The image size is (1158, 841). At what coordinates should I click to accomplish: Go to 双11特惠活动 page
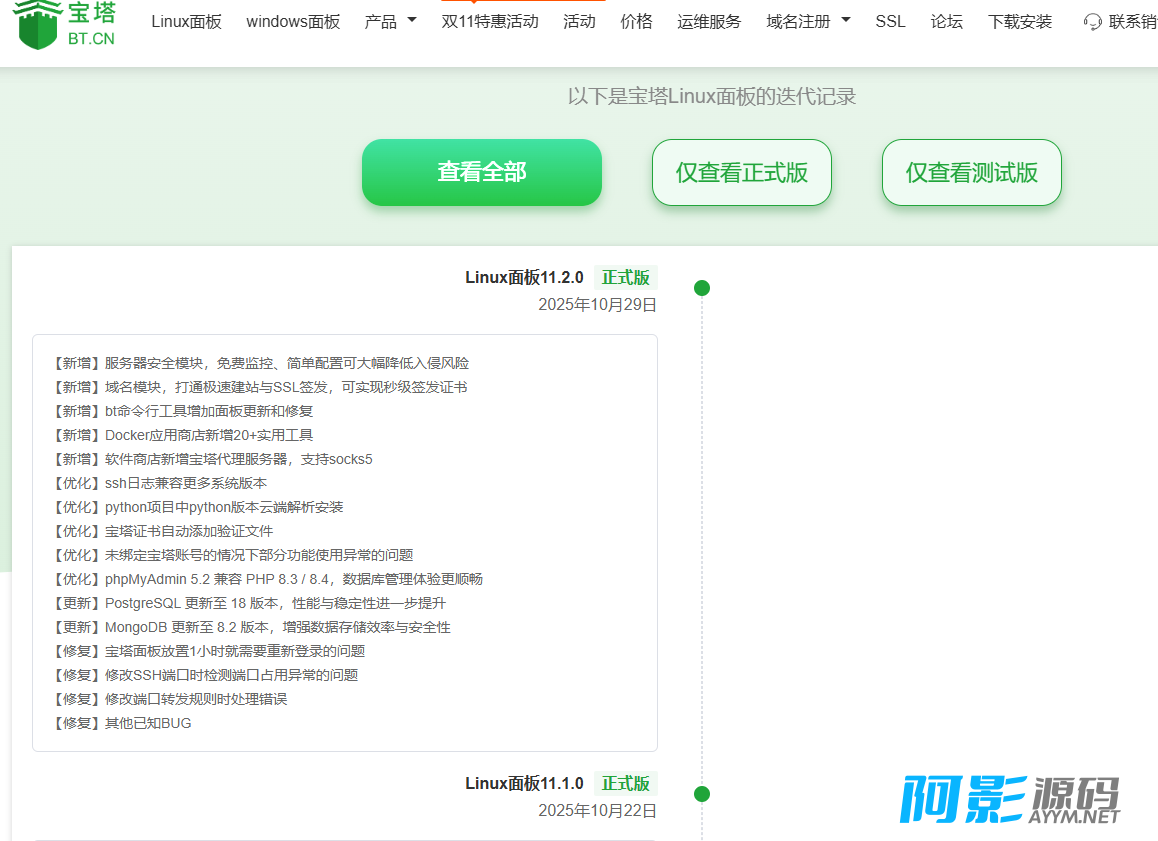click(x=490, y=21)
